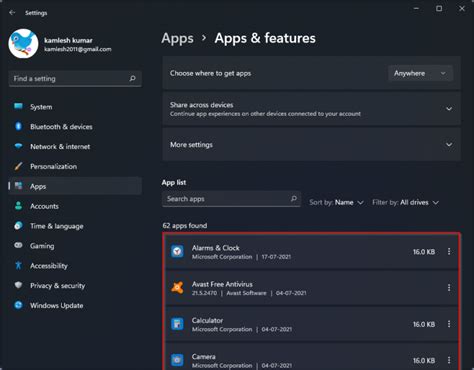The width and height of the screenshot is (474, 370).
Task: Click the Apps grid icon in sidebar
Action: coord(18,186)
